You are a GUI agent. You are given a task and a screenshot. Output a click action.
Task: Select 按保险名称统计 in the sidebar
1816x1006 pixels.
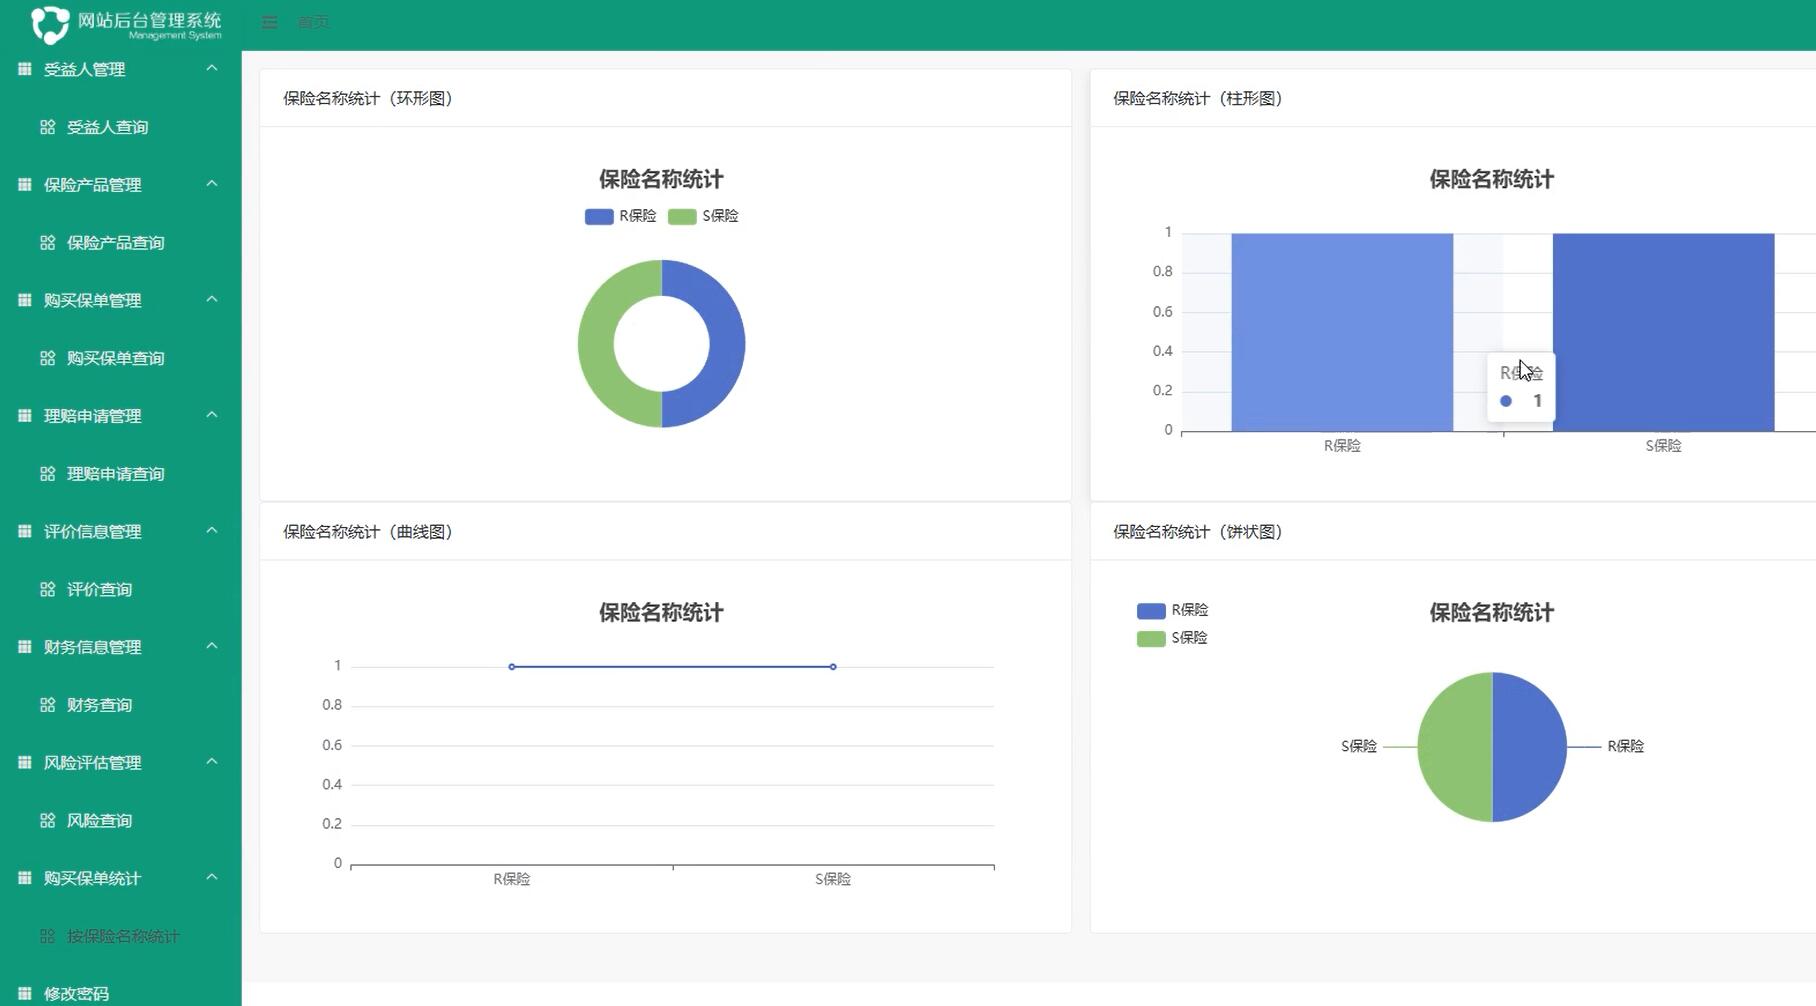click(x=122, y=937)
